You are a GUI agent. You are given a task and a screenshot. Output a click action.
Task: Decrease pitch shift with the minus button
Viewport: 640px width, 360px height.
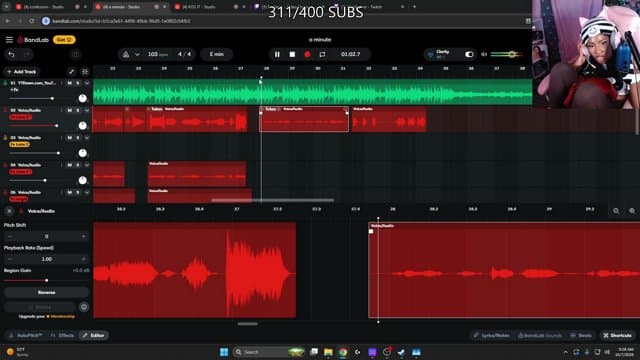[10, 236]
